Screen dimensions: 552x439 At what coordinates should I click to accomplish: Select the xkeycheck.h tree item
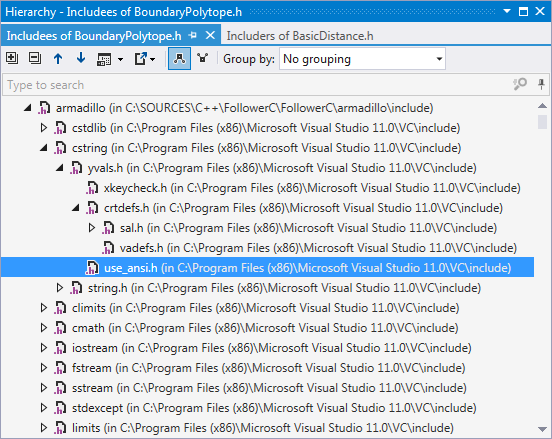pos(303,188)
